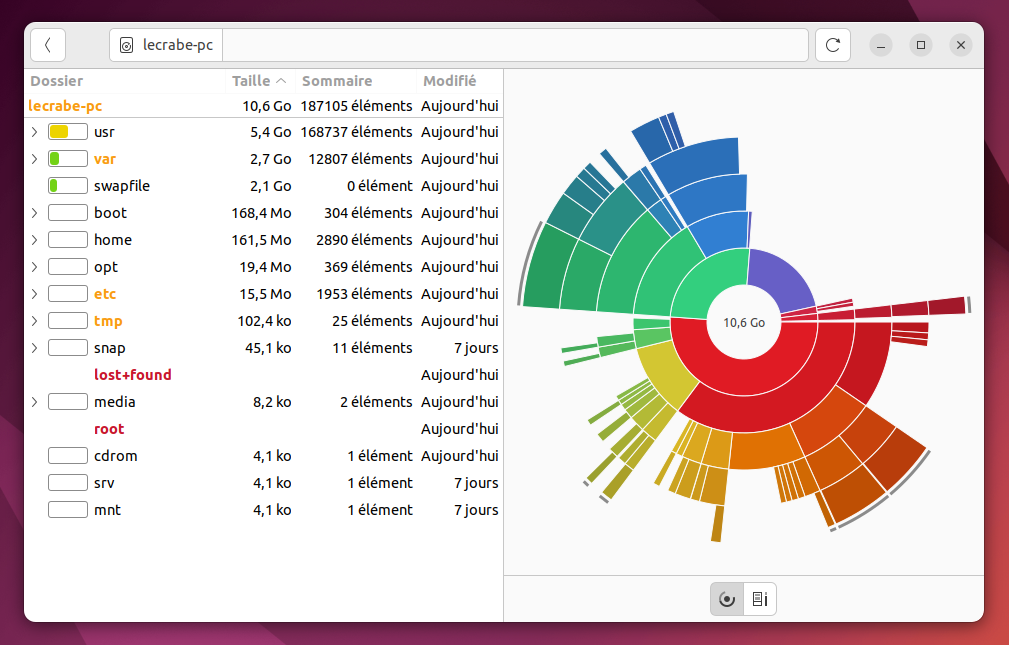Switch to rings chart view
The width and height of the screenshot is (1009, 645).
[727, 599]
